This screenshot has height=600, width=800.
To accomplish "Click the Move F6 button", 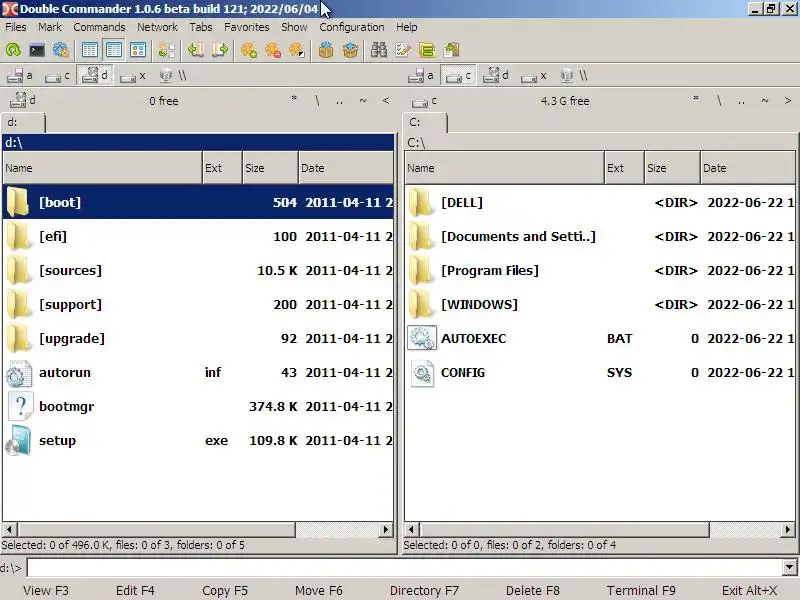I will 318,590.
